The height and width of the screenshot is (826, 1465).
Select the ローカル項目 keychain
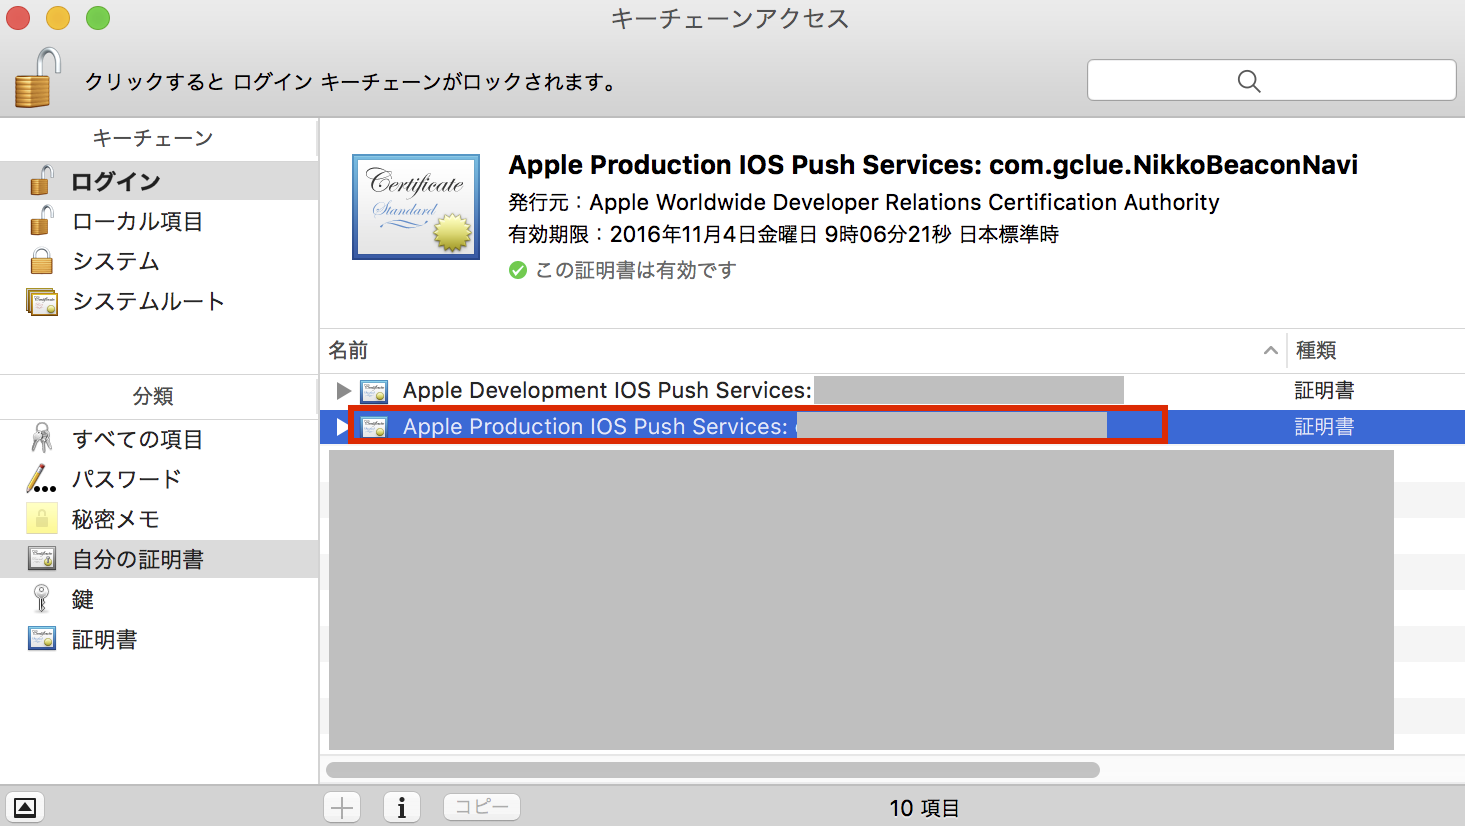(x=137, y=221)
